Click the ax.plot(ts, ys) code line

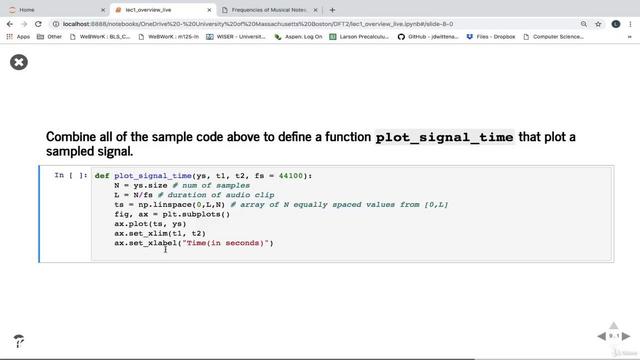[x=150, y=224]
